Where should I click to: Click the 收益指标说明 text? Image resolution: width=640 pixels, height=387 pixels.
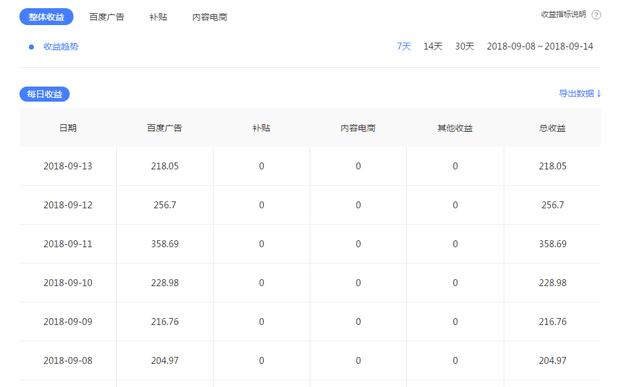pyautogui.click(x=563, y=14)
